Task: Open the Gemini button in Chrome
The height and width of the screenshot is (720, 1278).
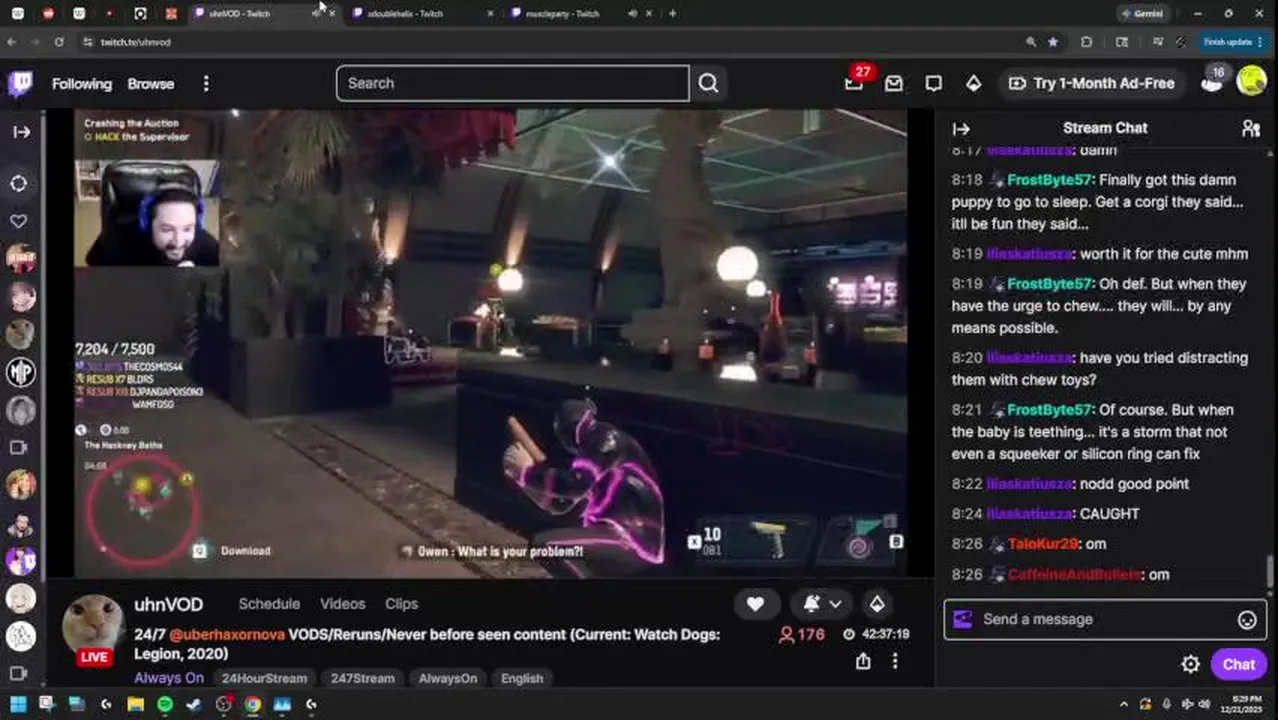Action: pyautogui.click(x=1141, y=14)
